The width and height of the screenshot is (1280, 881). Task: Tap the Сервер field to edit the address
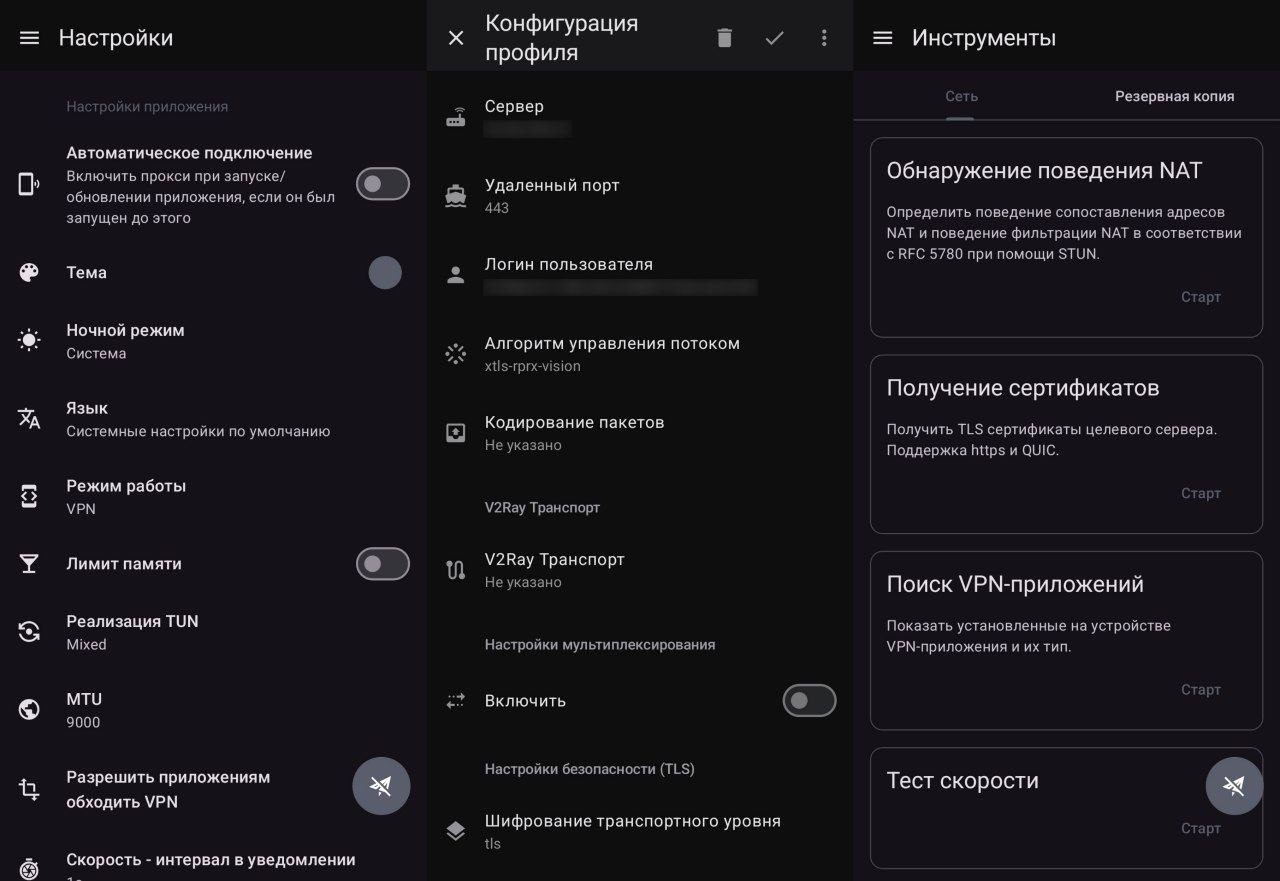click(x=600, y=116)
